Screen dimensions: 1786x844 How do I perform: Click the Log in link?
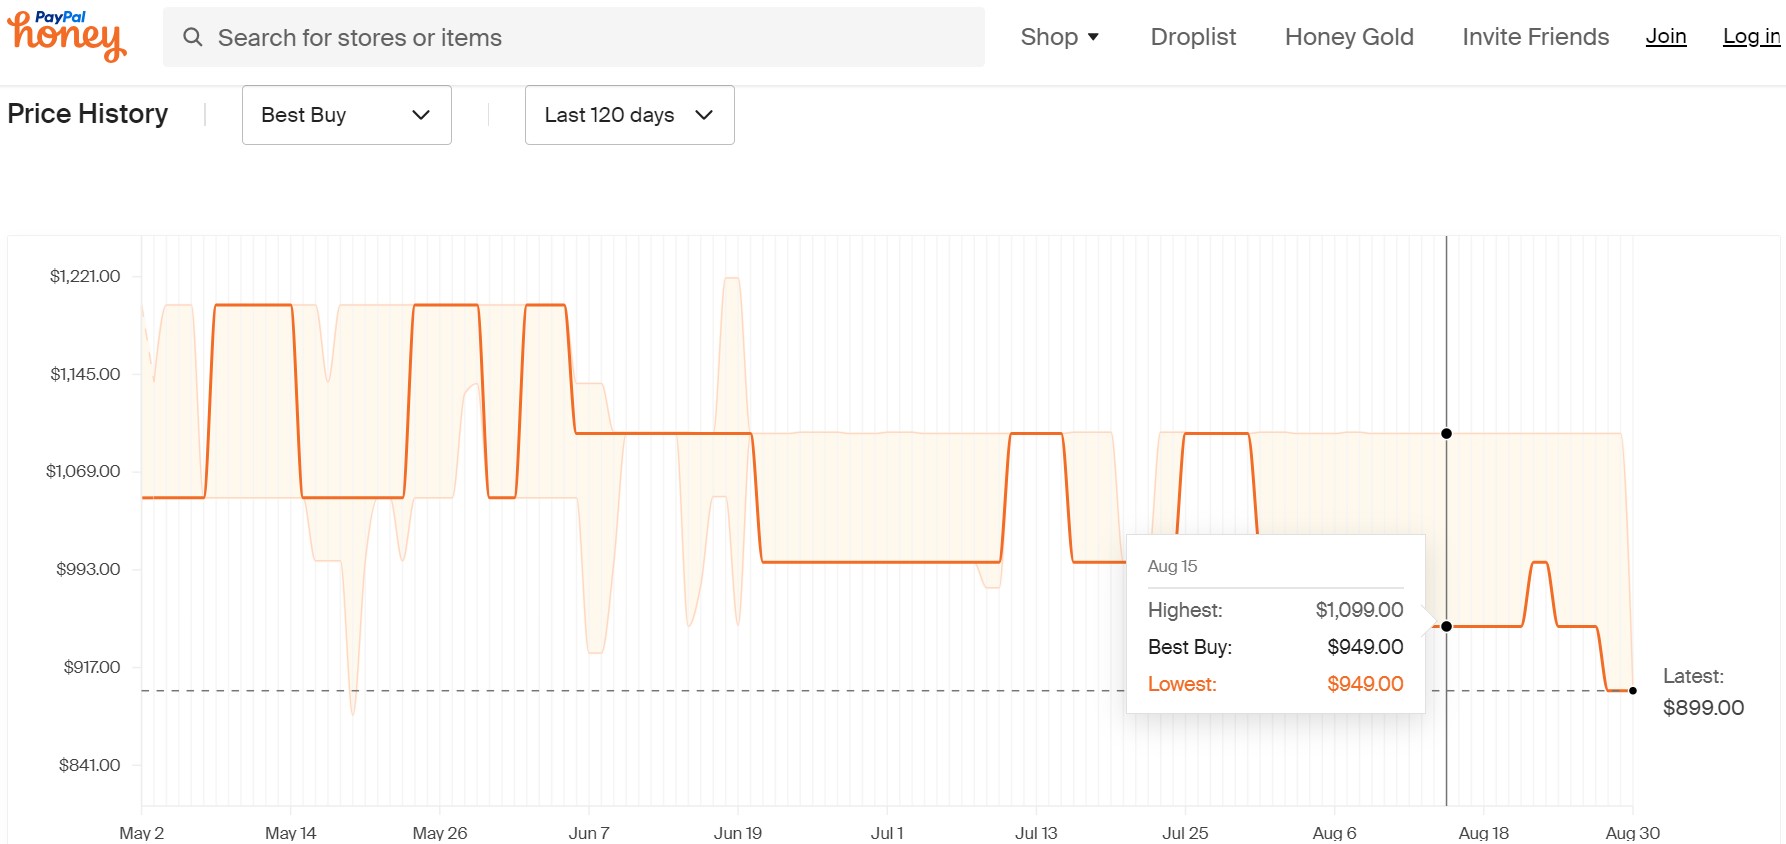tap(1751, 37)
